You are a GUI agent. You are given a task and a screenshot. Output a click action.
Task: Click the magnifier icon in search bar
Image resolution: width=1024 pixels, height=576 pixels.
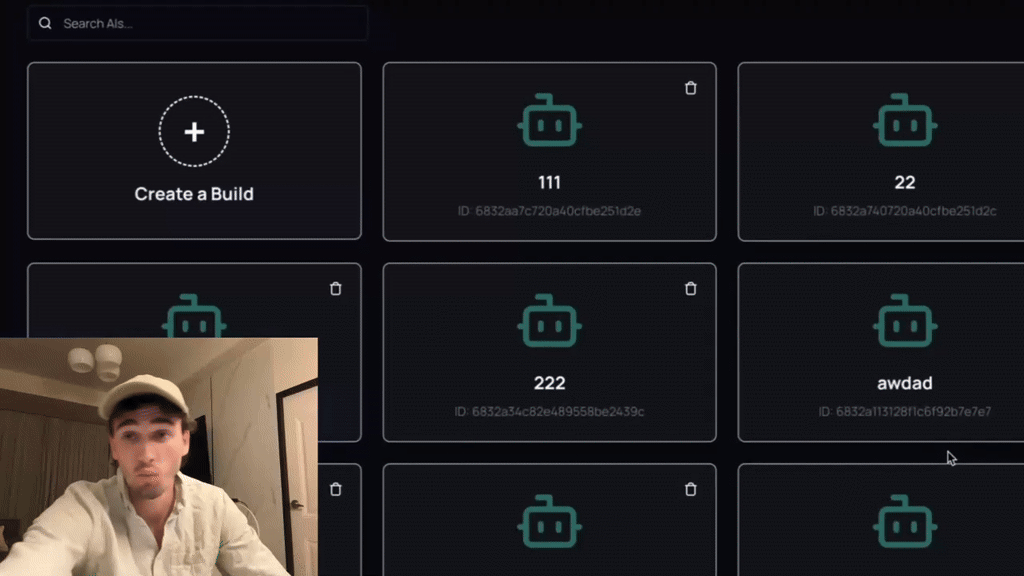click(x=45, y=24)
